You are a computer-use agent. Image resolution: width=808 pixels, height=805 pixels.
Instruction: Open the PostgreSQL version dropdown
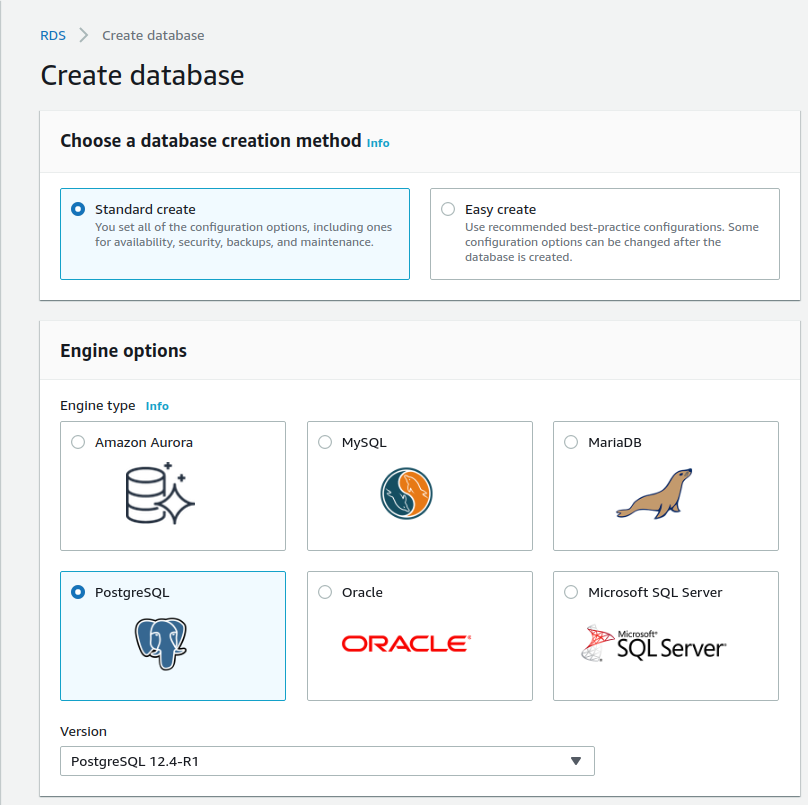[x=327, y=761]
